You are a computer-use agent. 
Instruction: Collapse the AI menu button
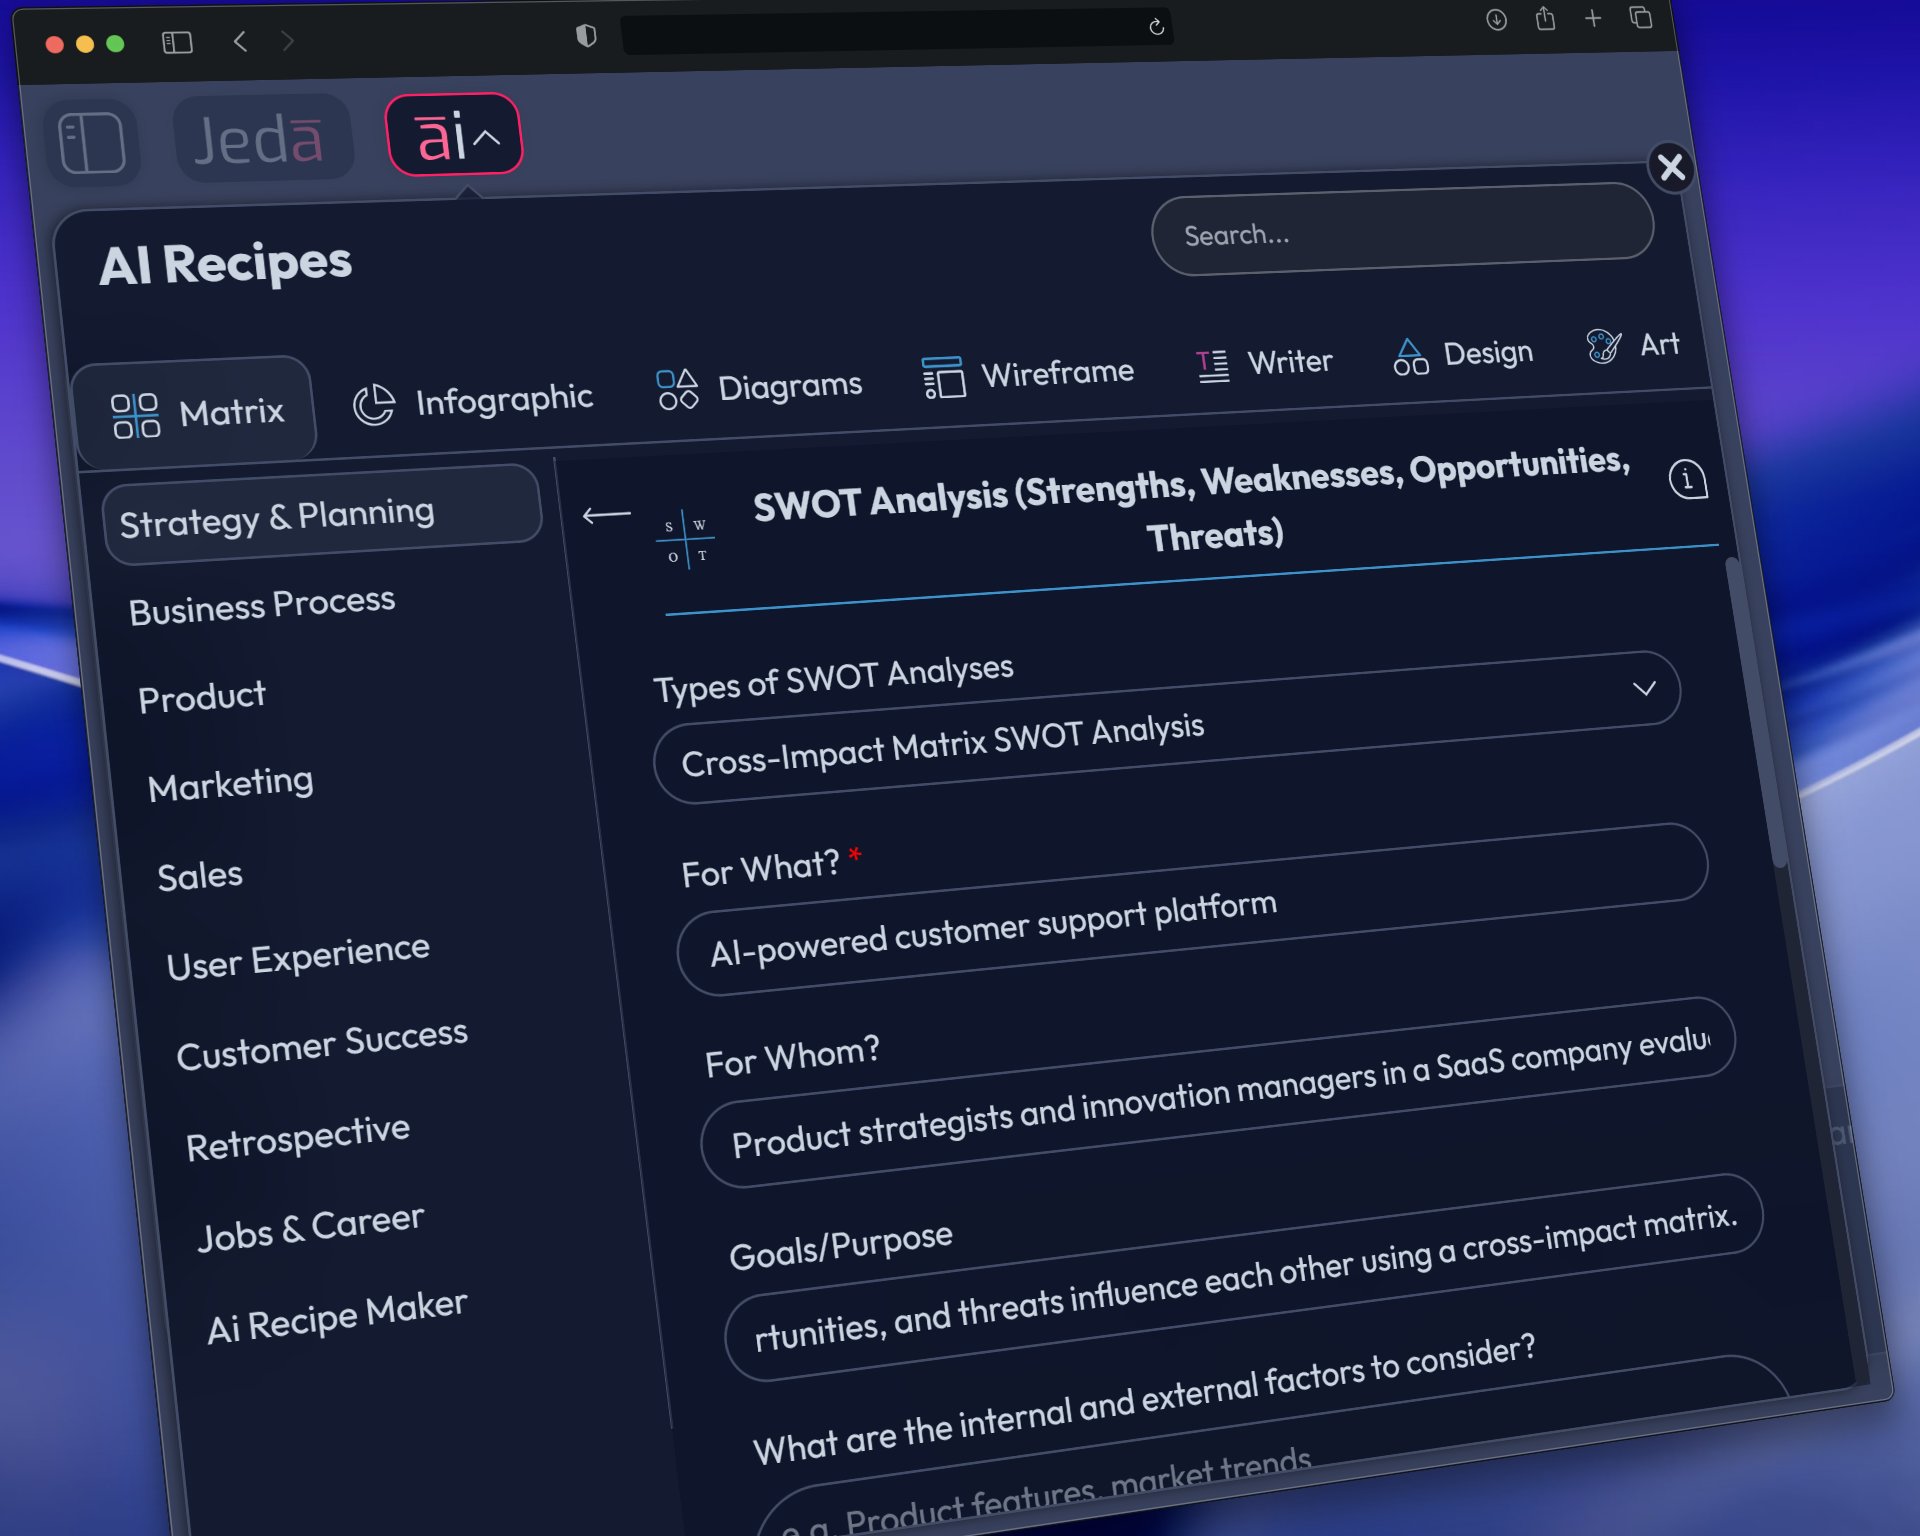click(455, 135)
